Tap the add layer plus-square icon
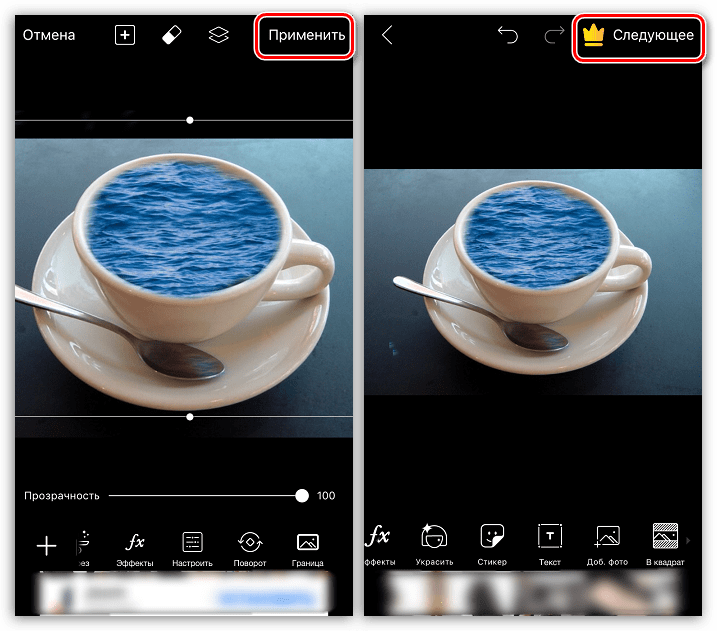Screen dimensions: 717x631 click(x=125, y=35)
